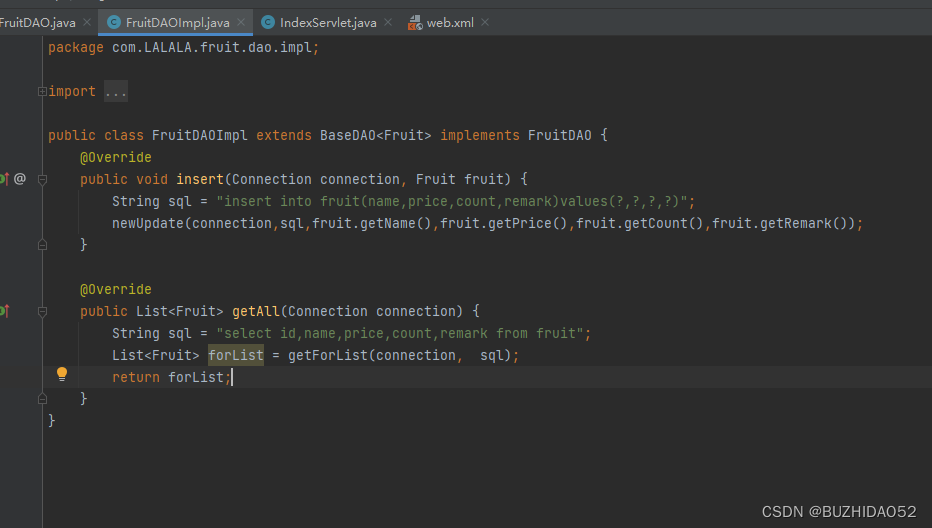Switch to the FruitDAO.java tab
The width and height of the screenshot is (932, 528).
tap(37, 23)
